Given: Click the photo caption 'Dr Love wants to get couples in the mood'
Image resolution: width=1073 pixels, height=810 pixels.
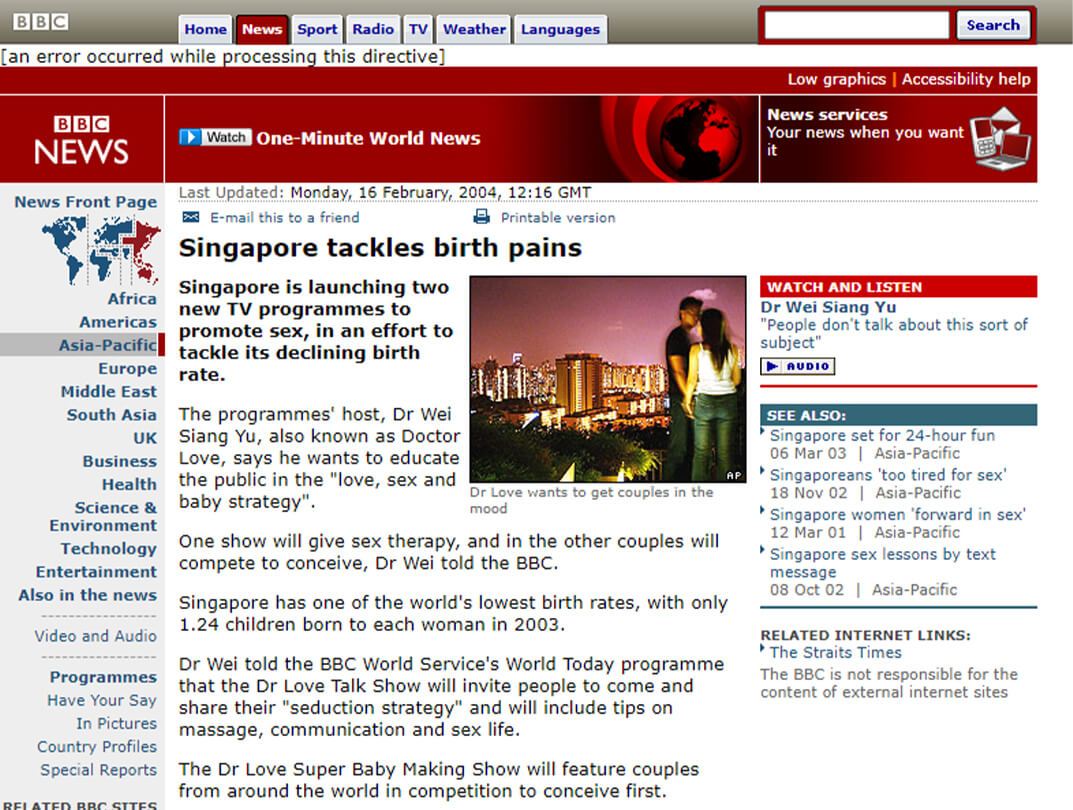Looking at the screenshot, I should pos(591,500).
